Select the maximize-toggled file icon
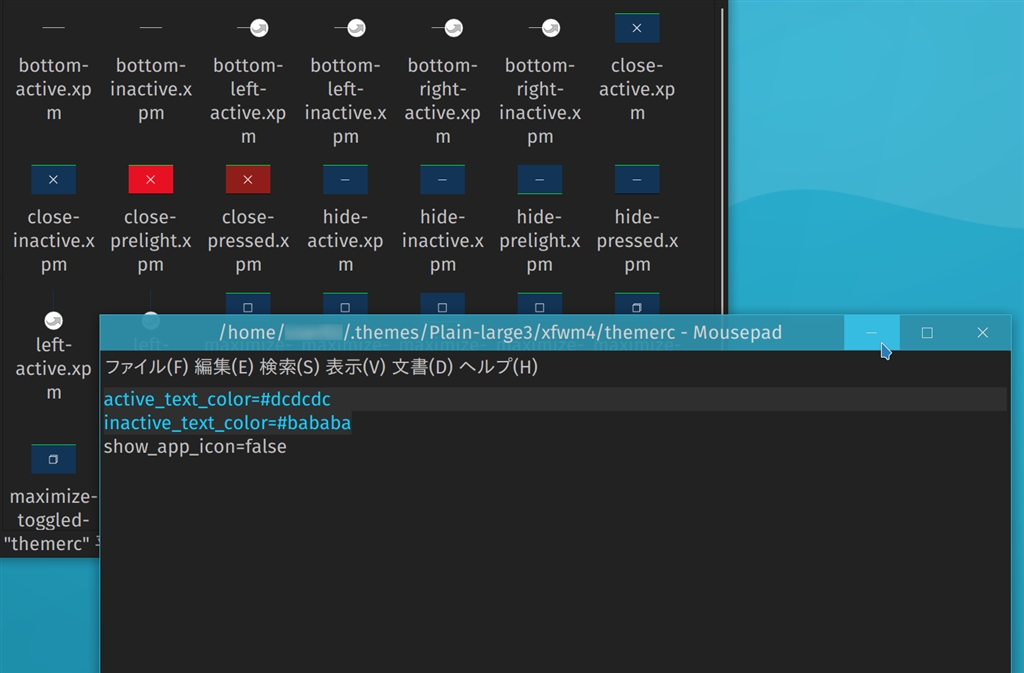The height and width of the screenshot is (673, 1024). (x=54, y=459)
